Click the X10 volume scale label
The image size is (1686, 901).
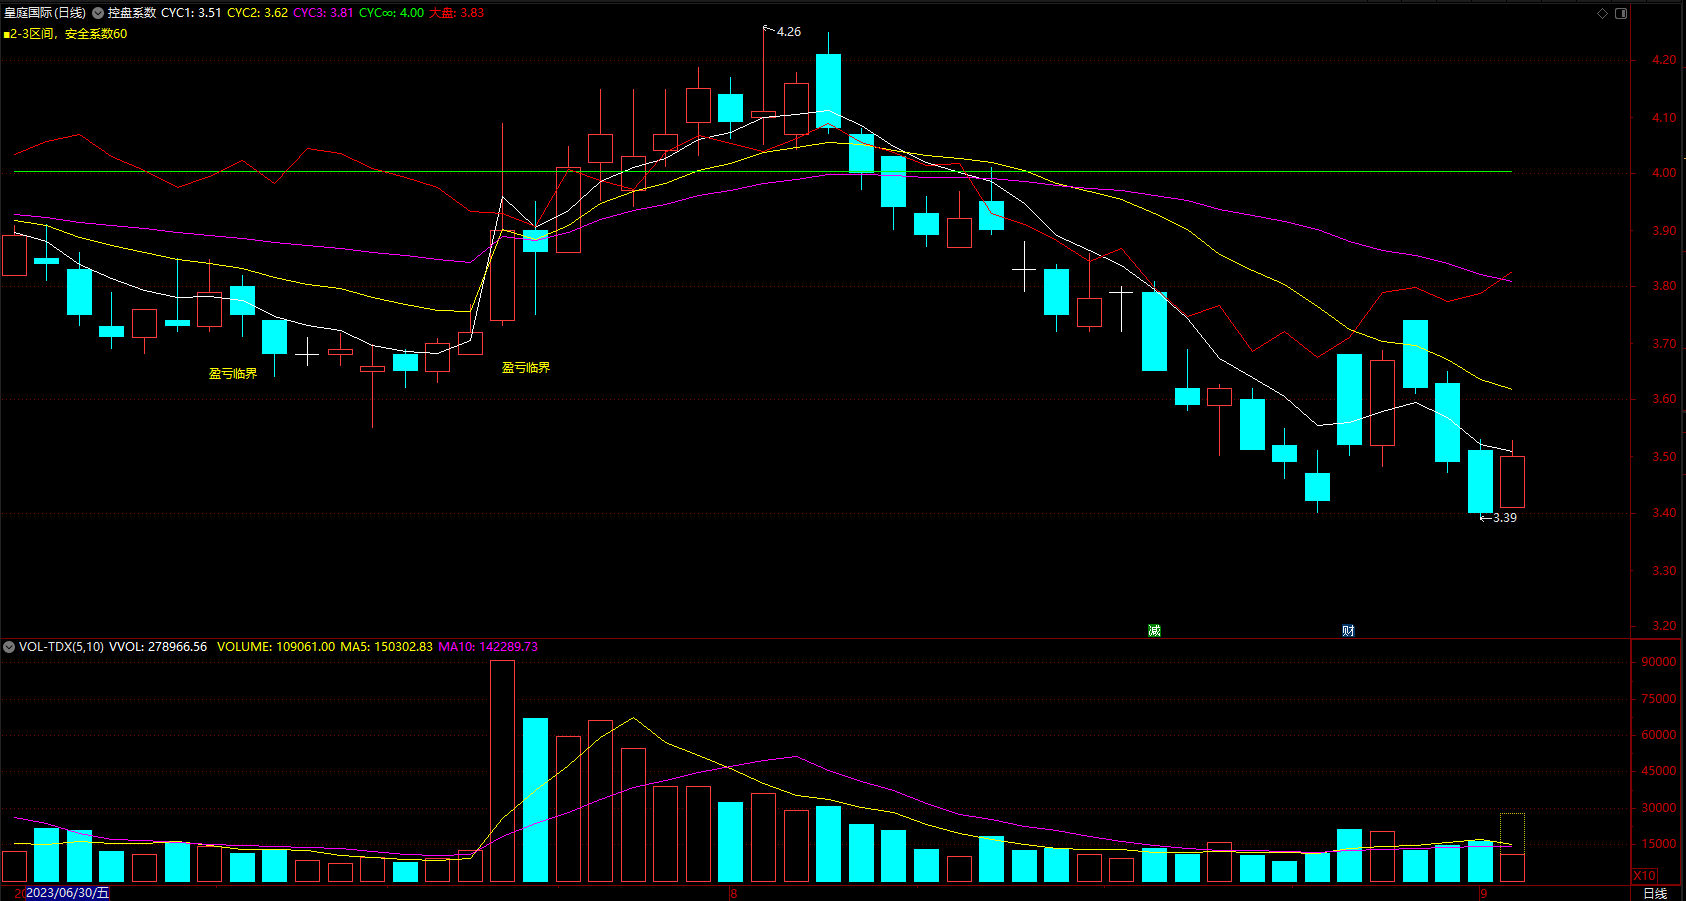(1645, 875)
